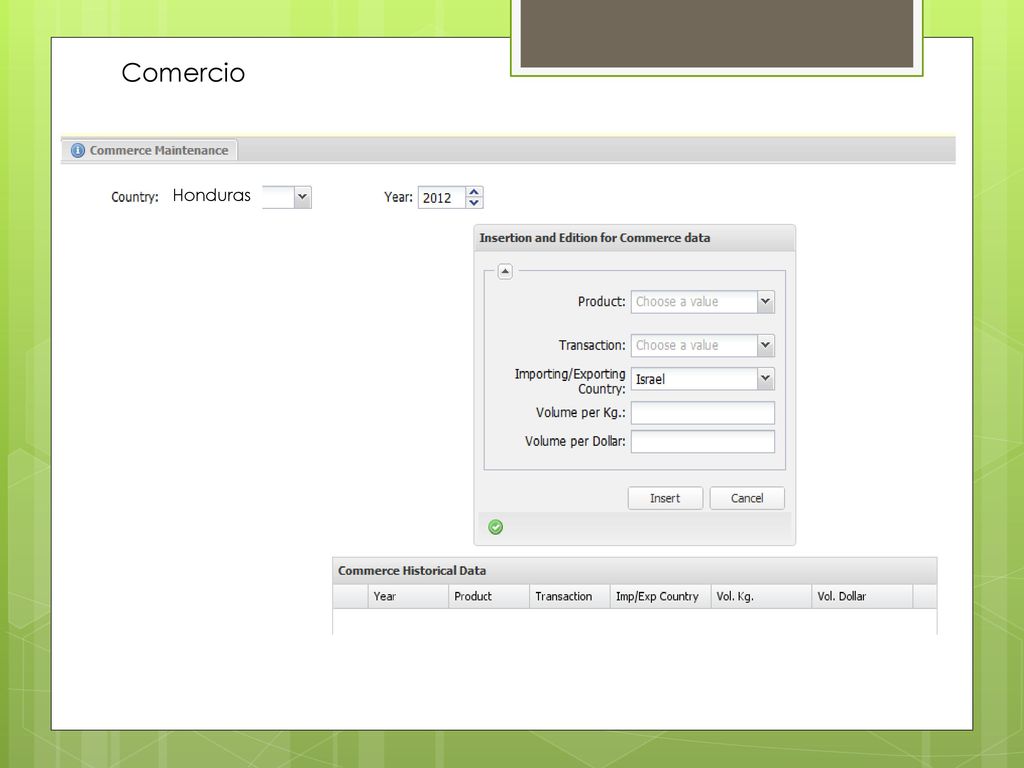Collapse the commerce data fieldset arrow

coord(505,271)
